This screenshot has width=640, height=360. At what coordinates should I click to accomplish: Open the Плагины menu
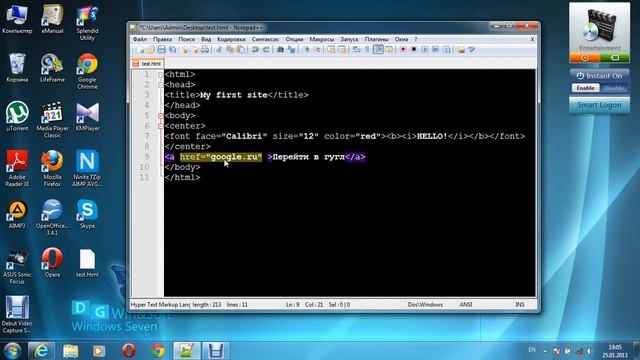tap(376, 39)
